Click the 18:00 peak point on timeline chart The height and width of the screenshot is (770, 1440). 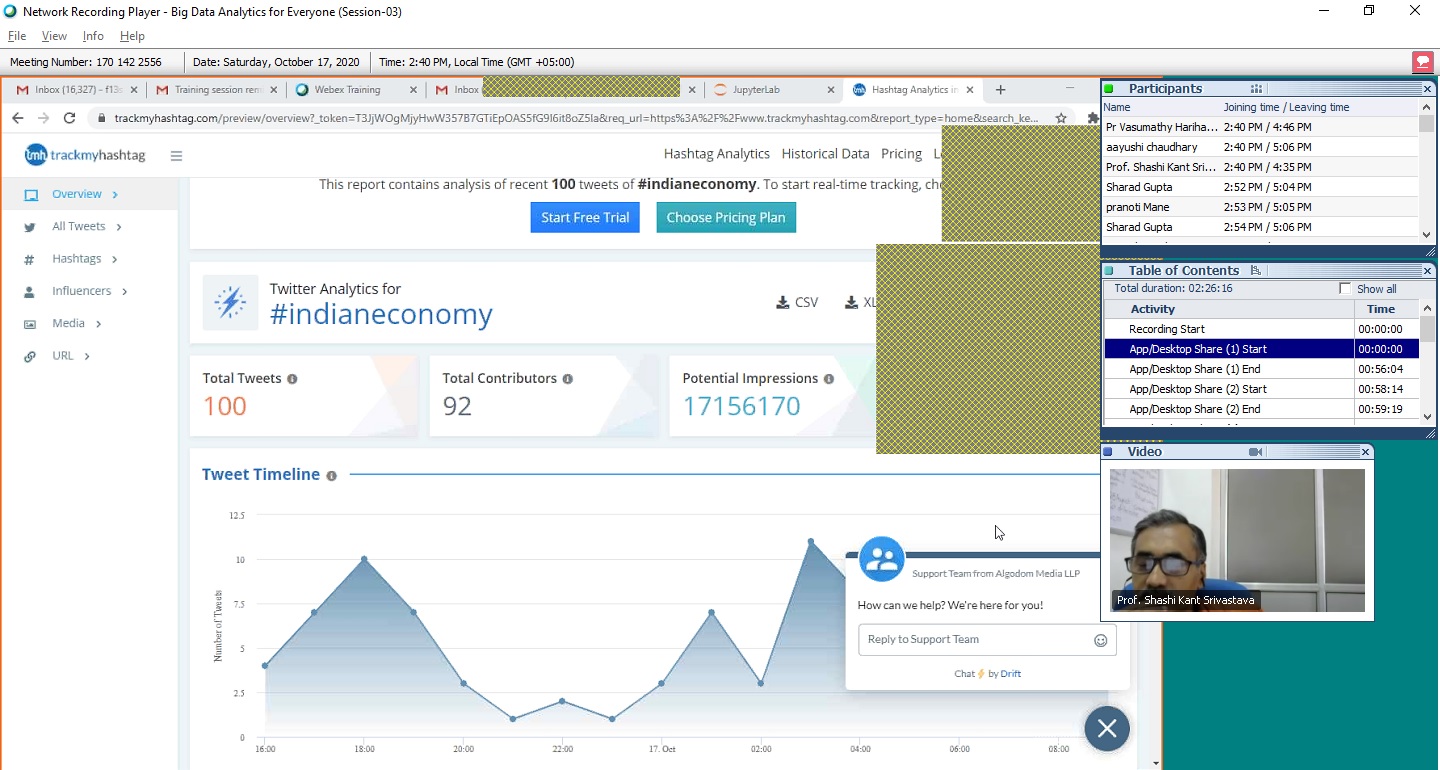click(364, 559)
